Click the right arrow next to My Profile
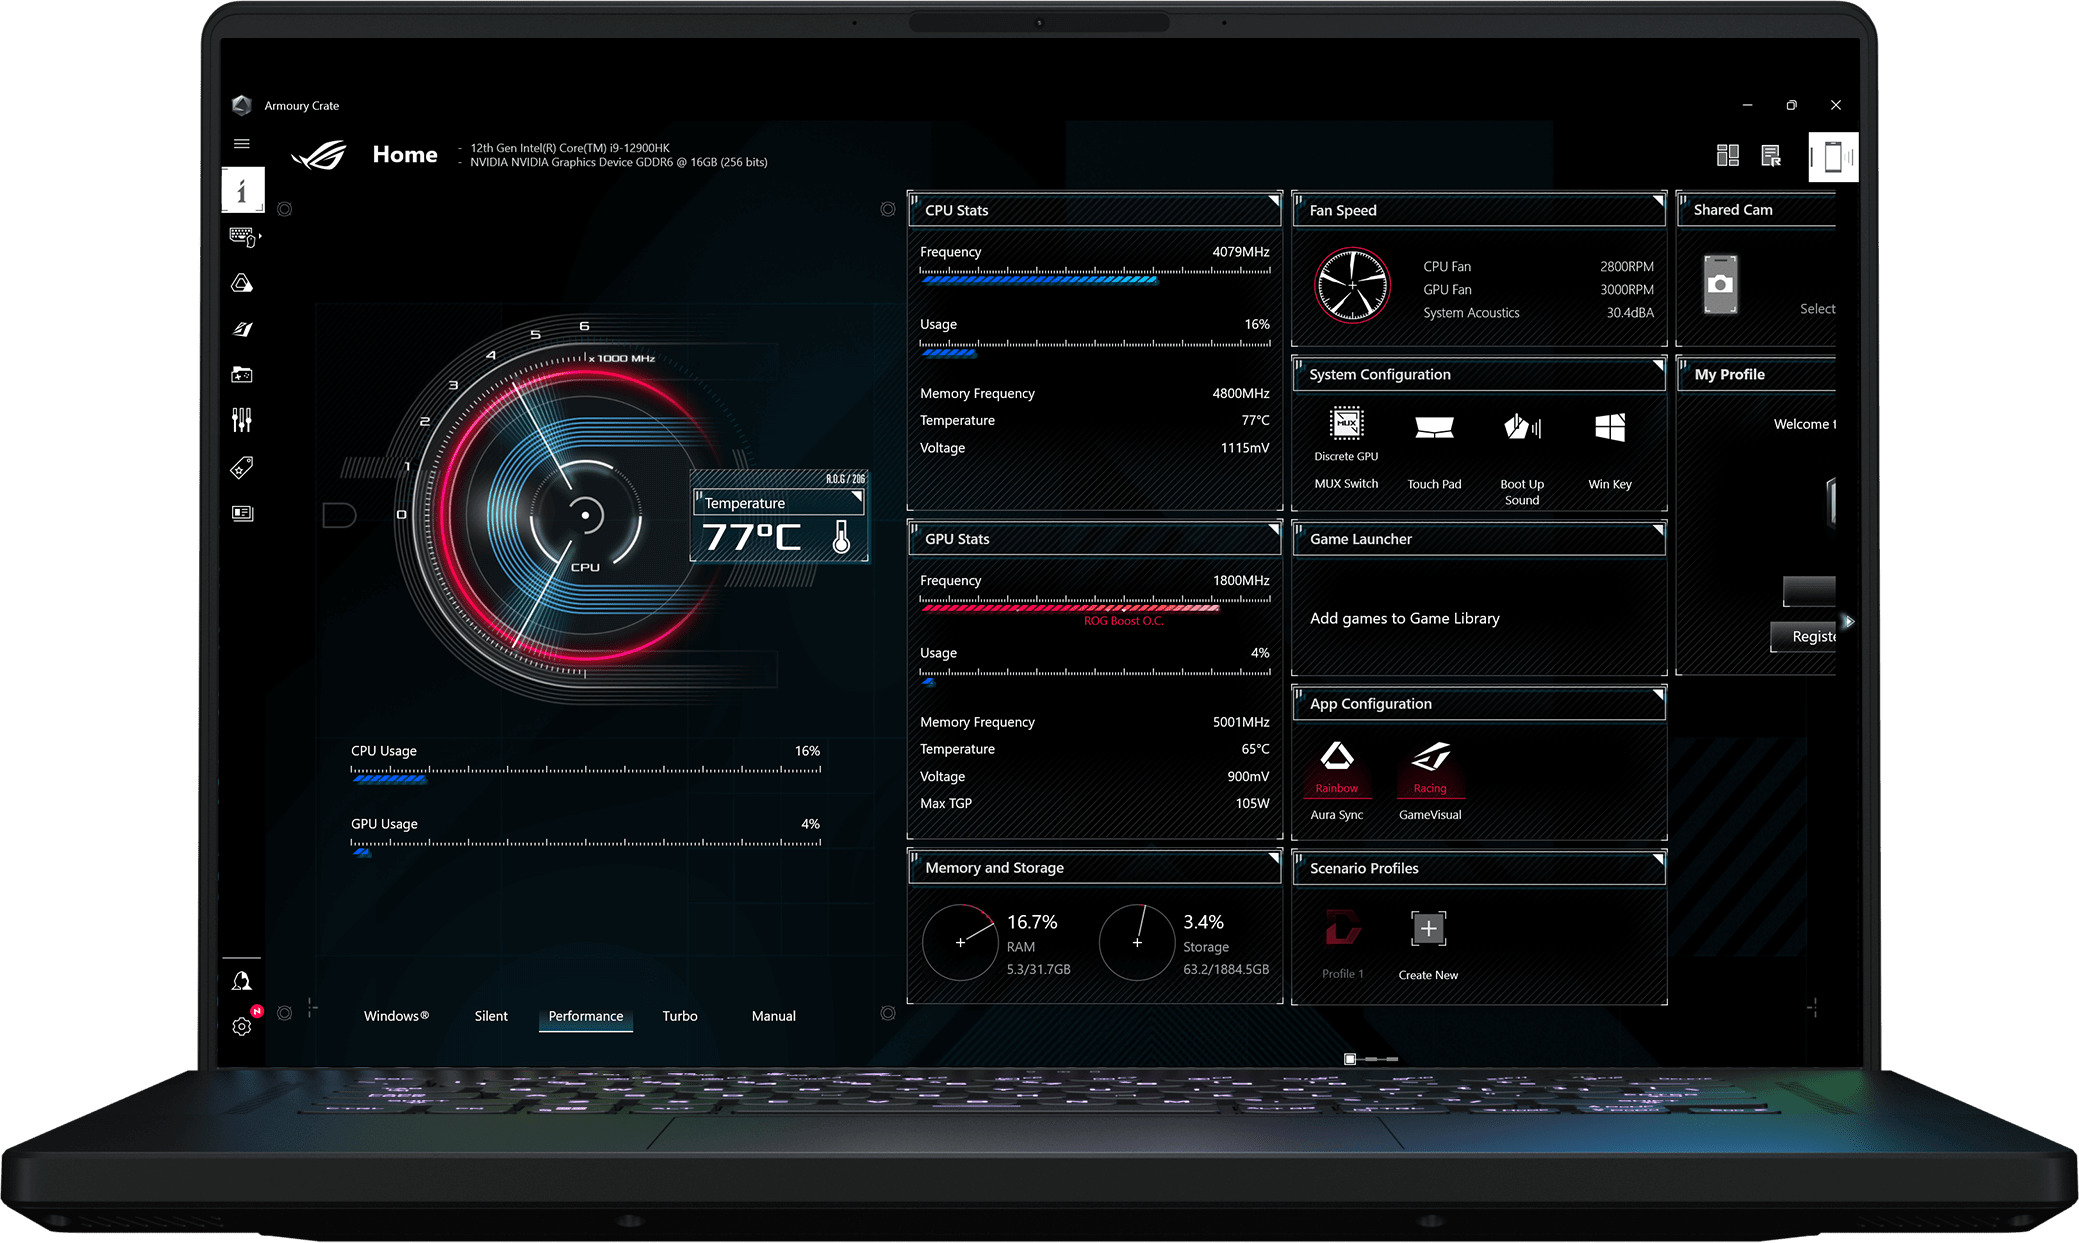2079x1243 pixels. click(x=1849, y=621)
